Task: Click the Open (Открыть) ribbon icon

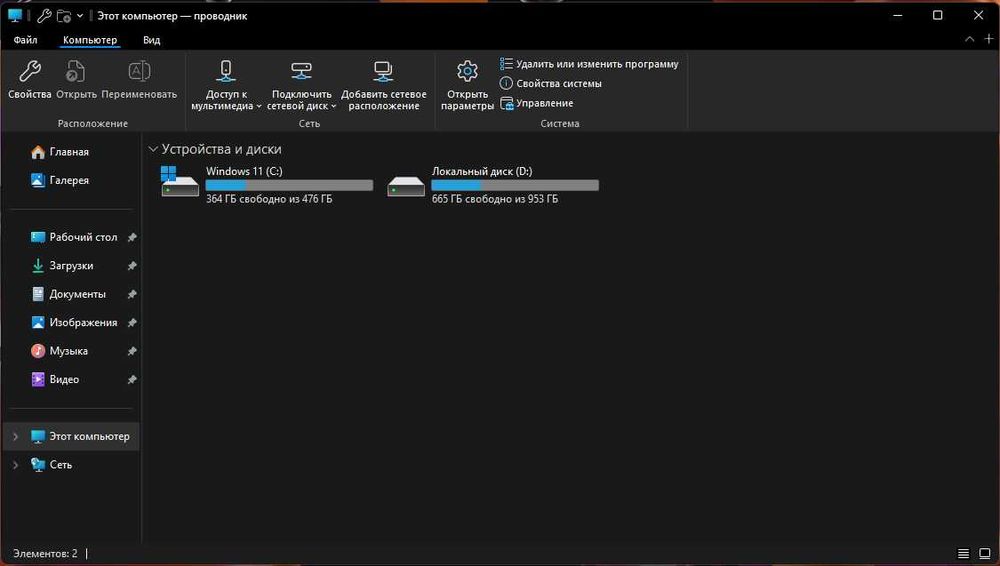Action: (75, 71)
